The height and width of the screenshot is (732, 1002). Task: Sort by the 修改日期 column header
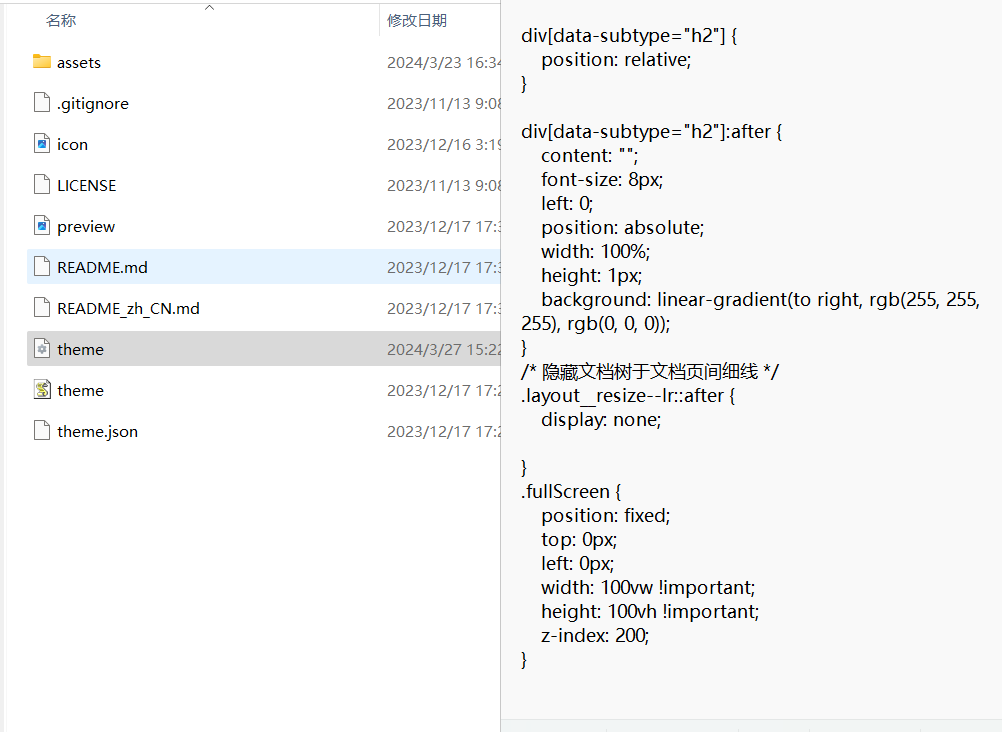point(417,20)
